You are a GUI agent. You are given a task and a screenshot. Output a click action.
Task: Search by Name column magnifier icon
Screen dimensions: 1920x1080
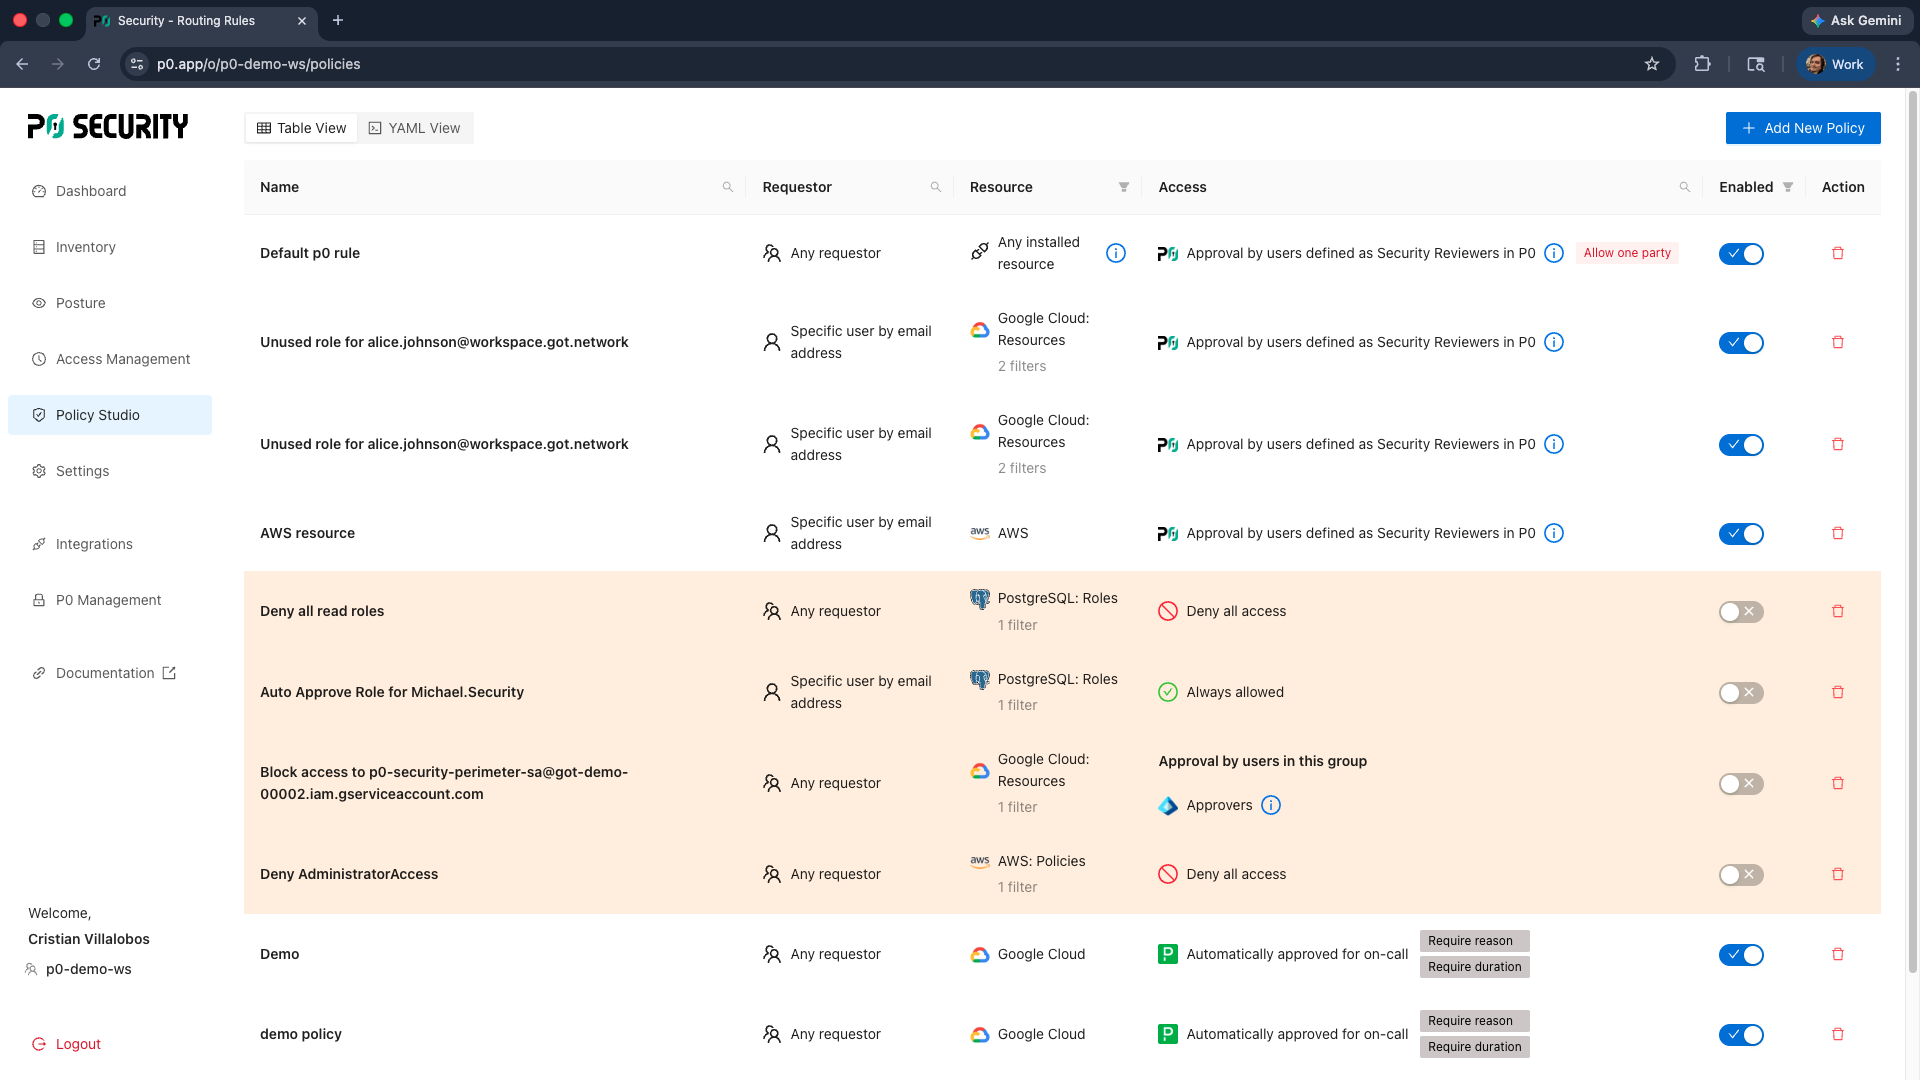pos(728,188)
